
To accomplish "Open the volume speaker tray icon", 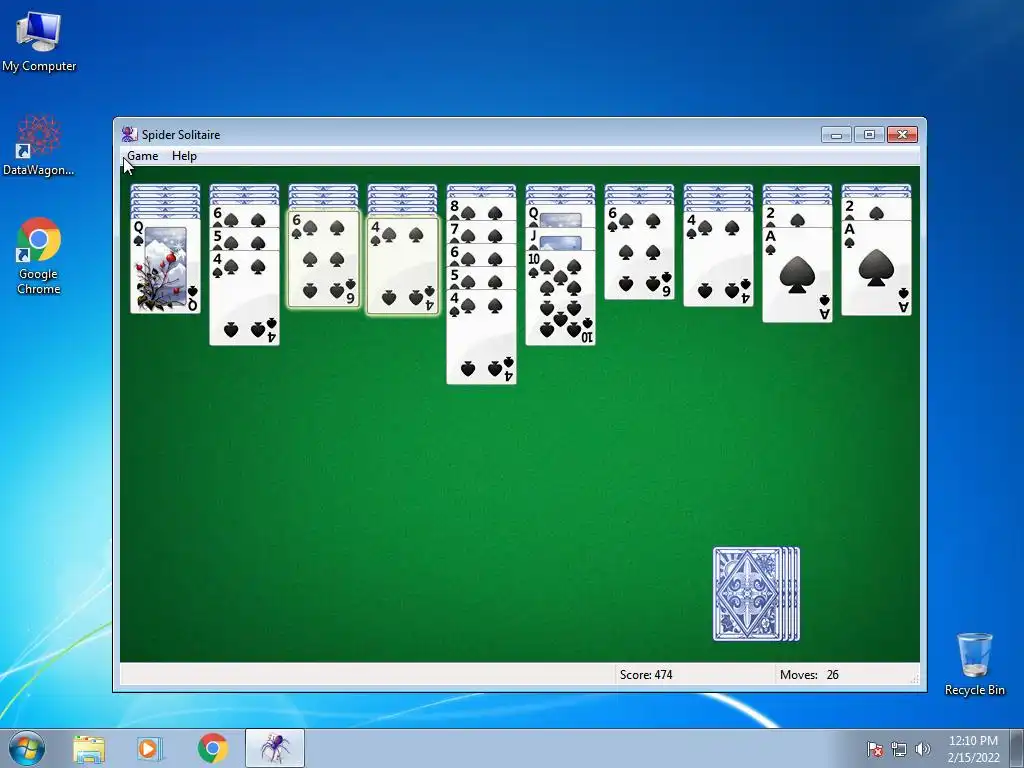I will [922, 749].
